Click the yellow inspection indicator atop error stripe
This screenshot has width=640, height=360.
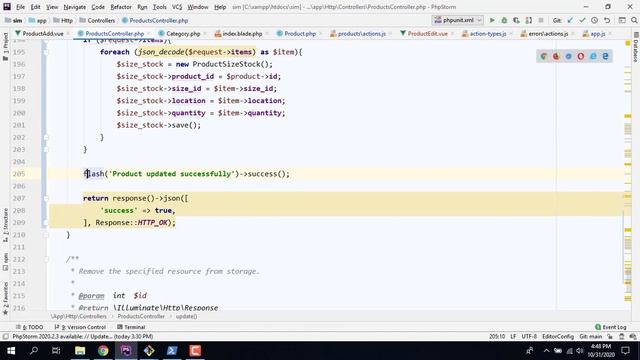[628, 43]
